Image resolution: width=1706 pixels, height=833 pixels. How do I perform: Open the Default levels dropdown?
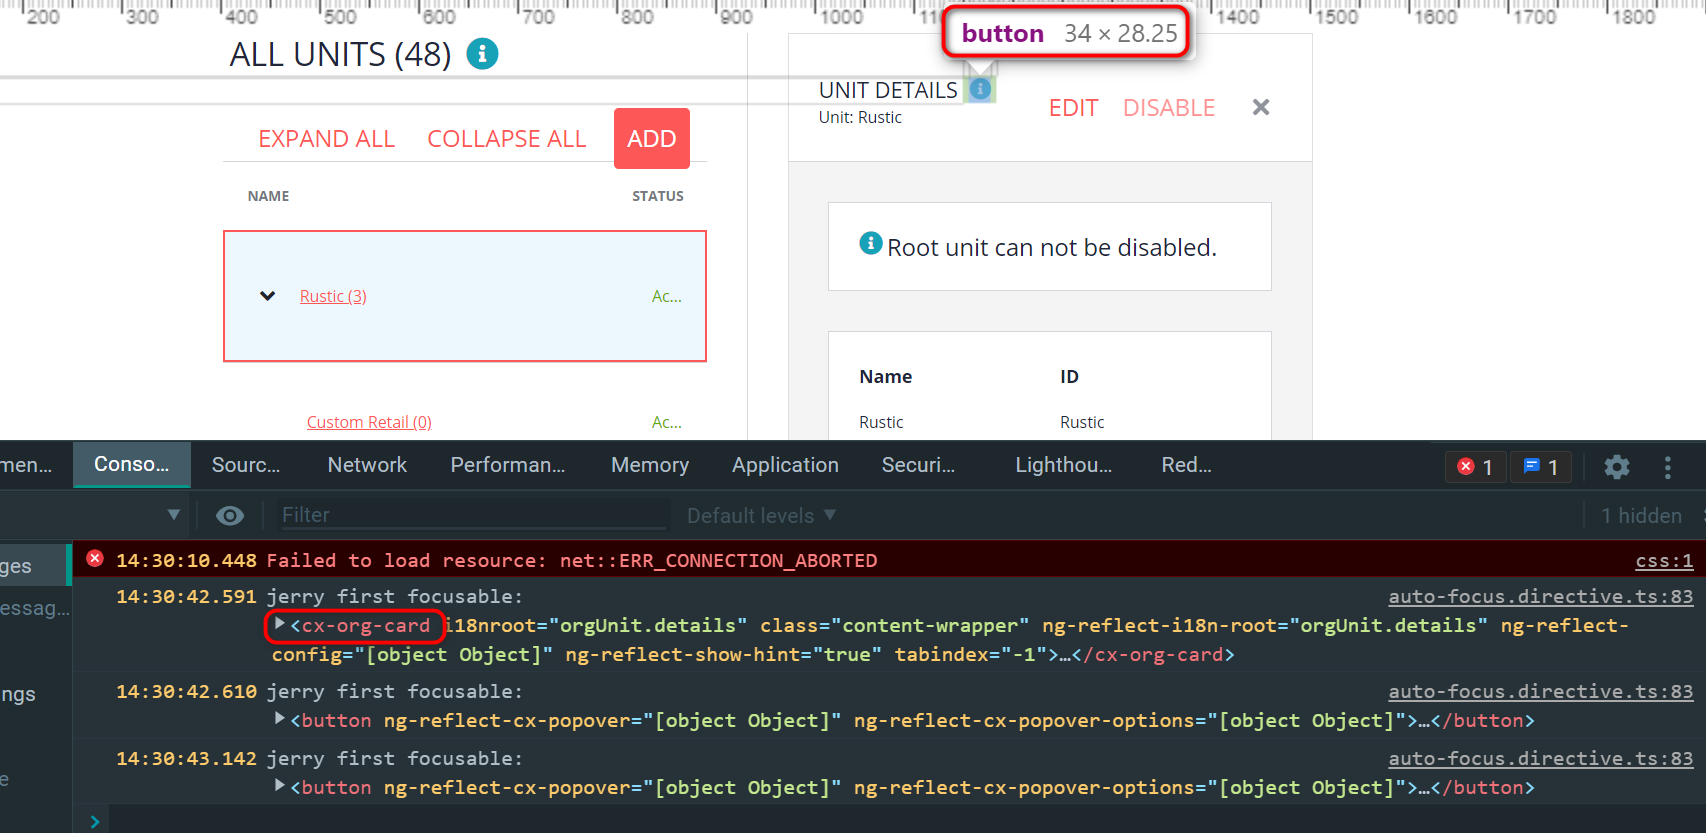761,515
